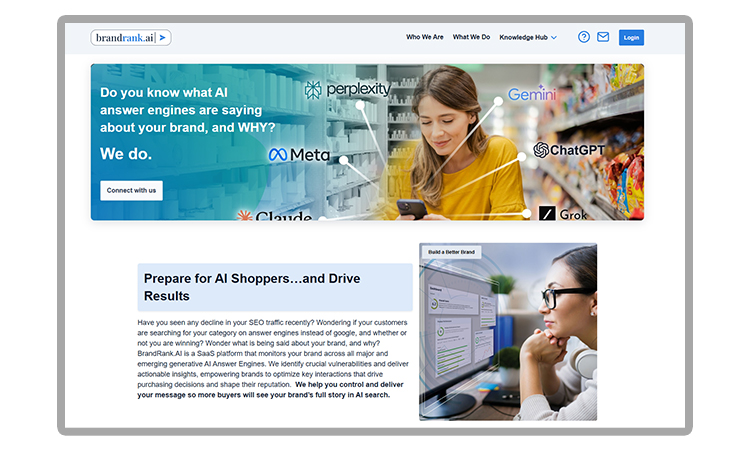Image resolution: width=750 pixels, height=450 pixels.
Task: Click the woman at monitor image
Action: tap(508, 332)
